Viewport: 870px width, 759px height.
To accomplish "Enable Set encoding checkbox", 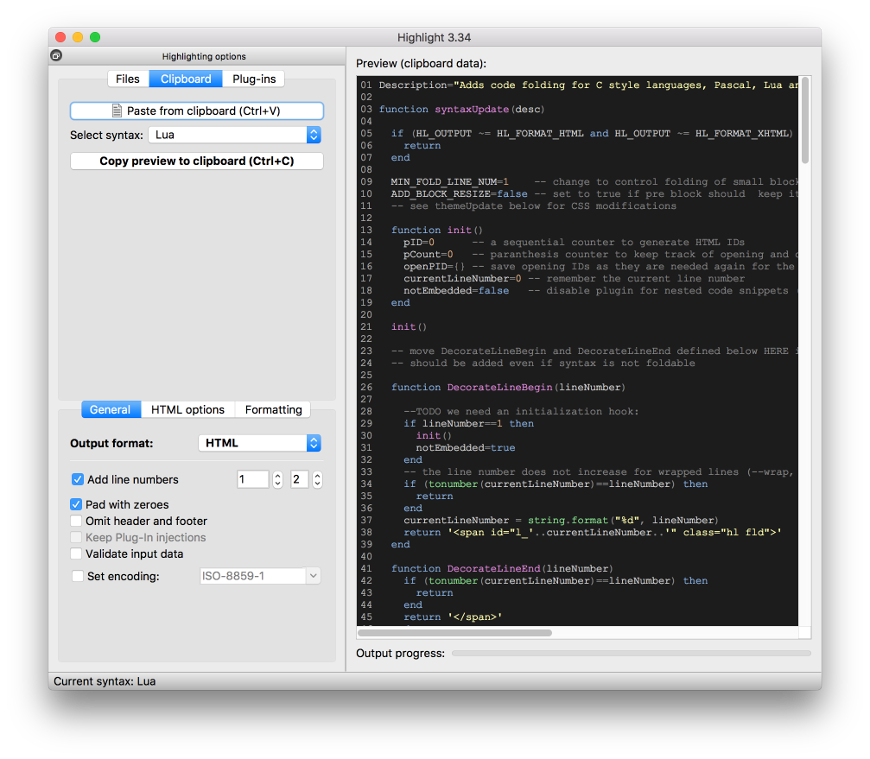I will coord(78,576).
